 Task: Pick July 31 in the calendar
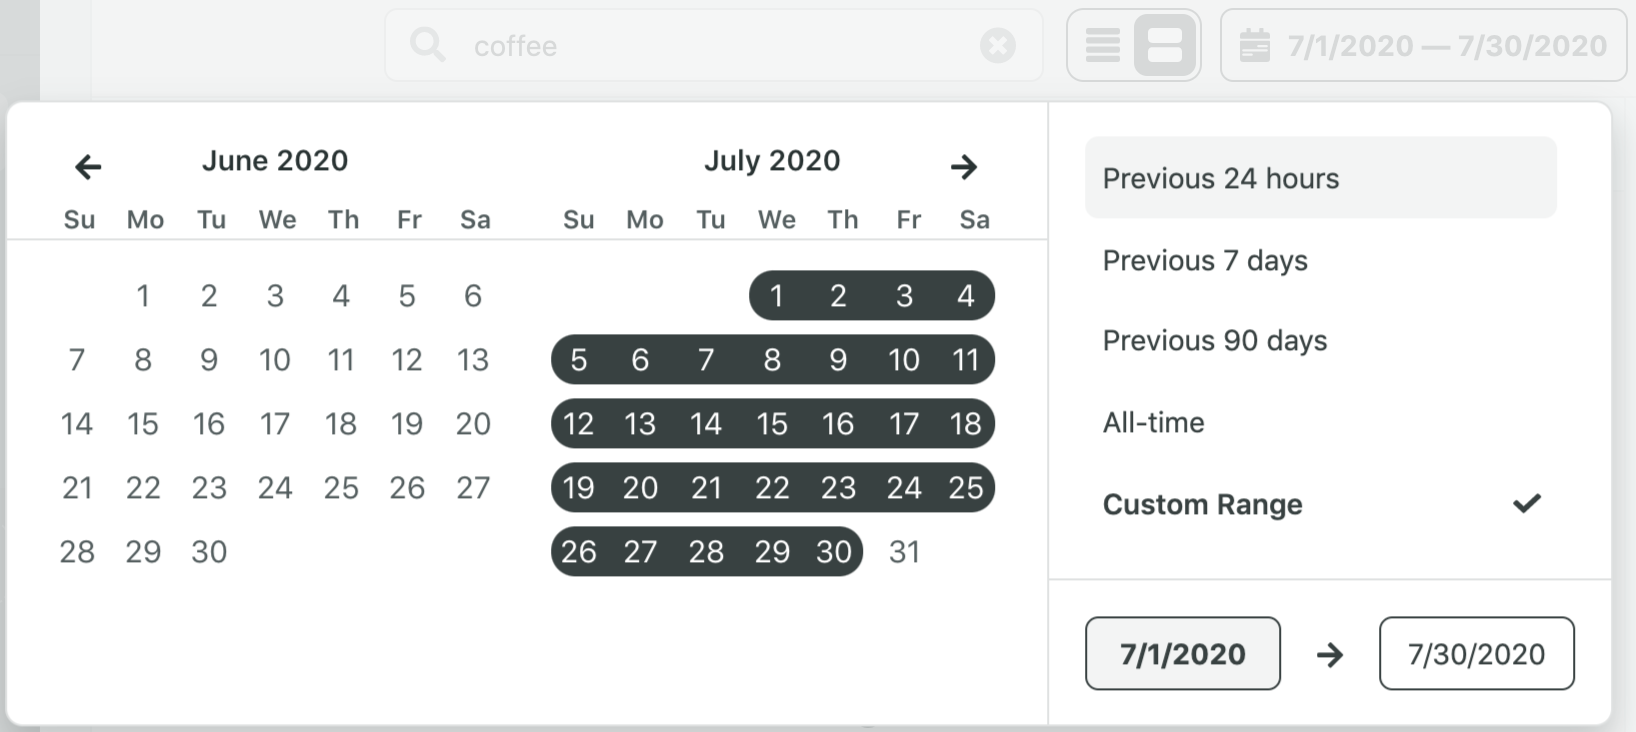pyautogui.click(x=904, y=551)
